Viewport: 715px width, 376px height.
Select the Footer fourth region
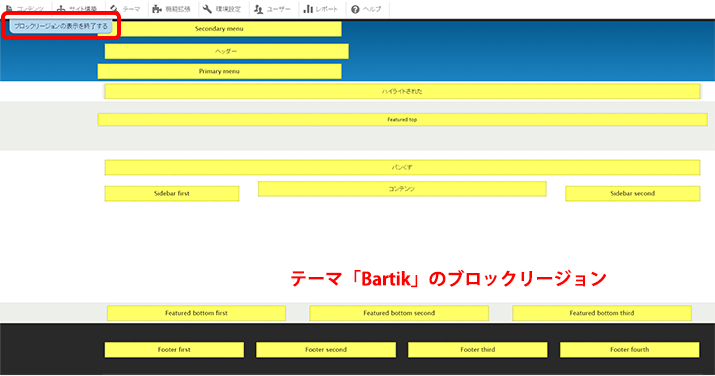tap(630, 350)
